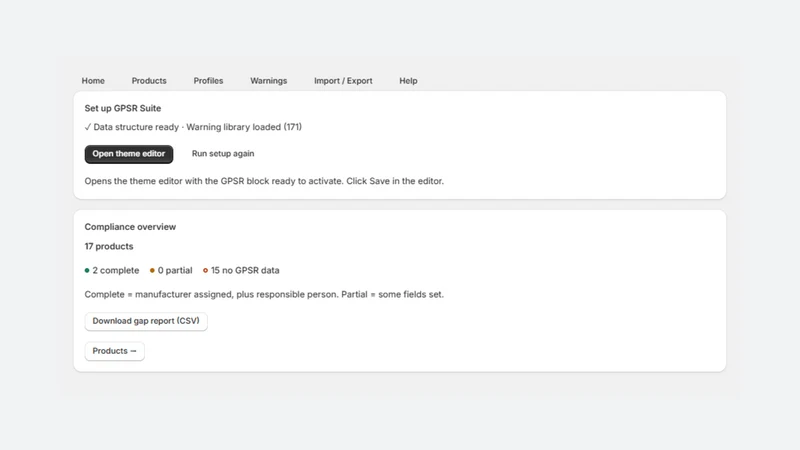This screenshot has height=450, width=800.
Task: Click the Warning library loaded (171) text
Action: click(x=244, y=127)
